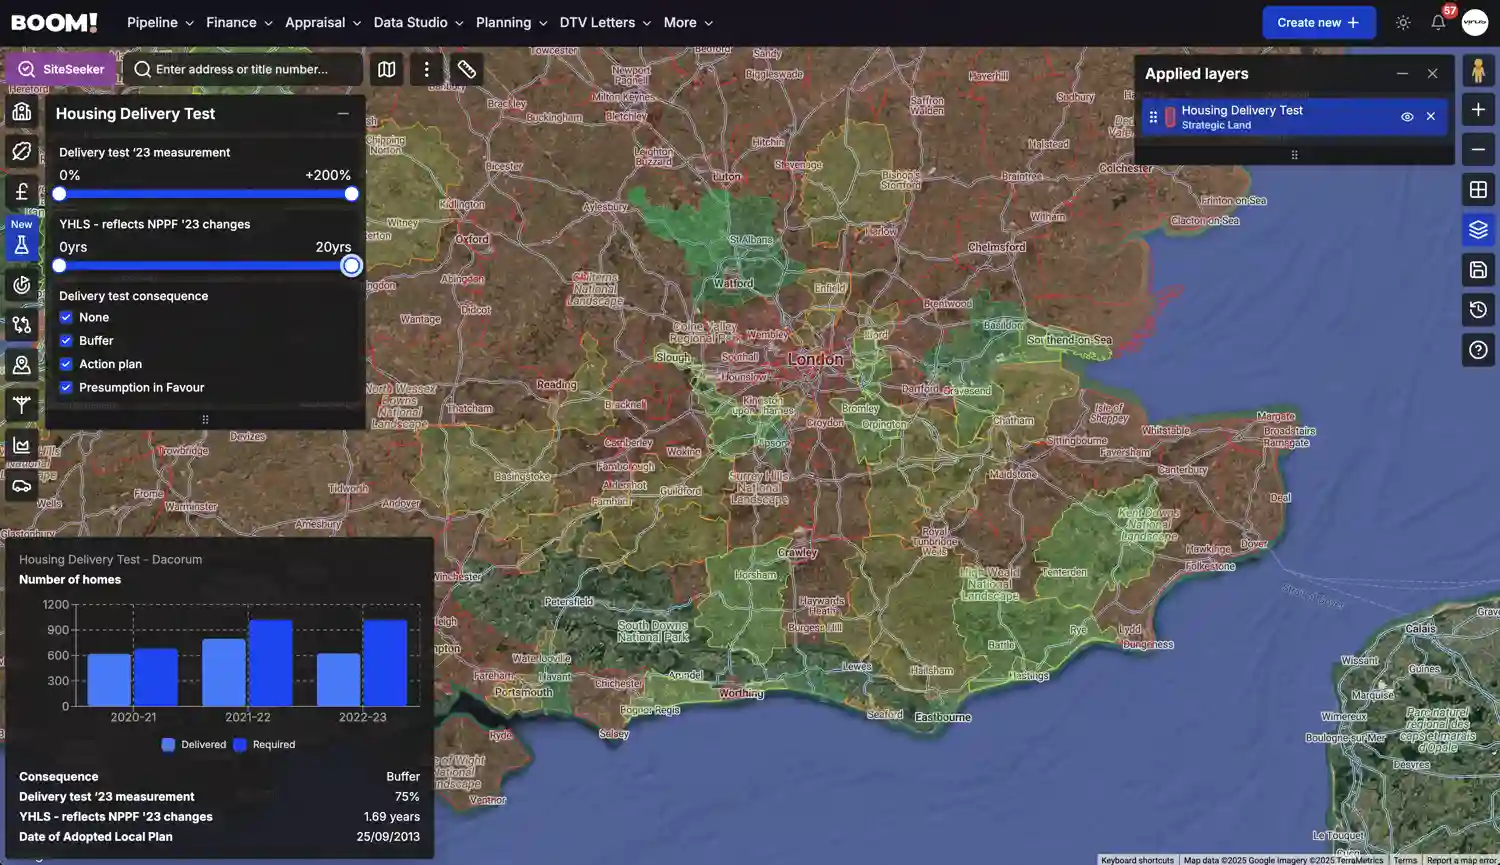Click the 2020-21 Delivered bar in chart
This screenshot has width=1500, height=865.
point(109,680)
